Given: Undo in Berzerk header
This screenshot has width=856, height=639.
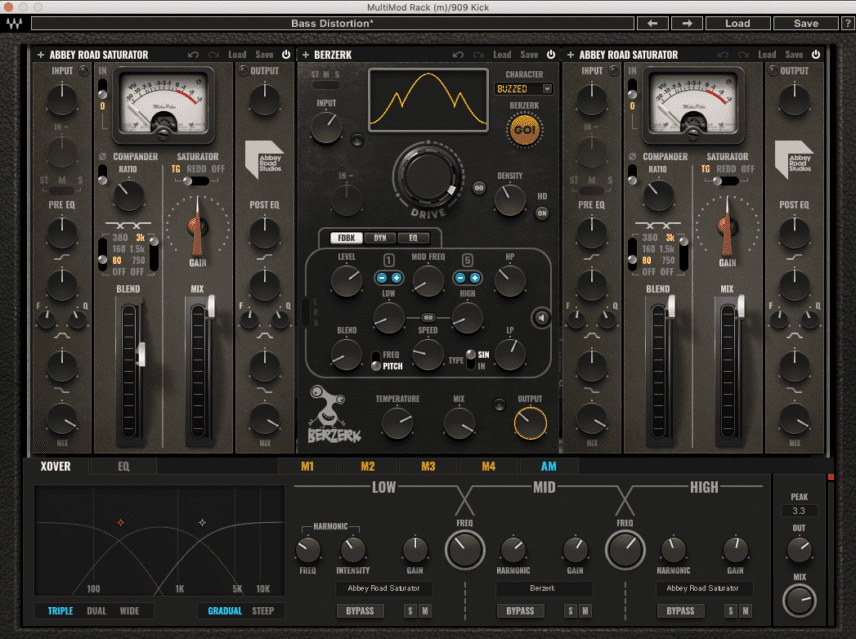Looking at the screenshot, I should (458, 55).
